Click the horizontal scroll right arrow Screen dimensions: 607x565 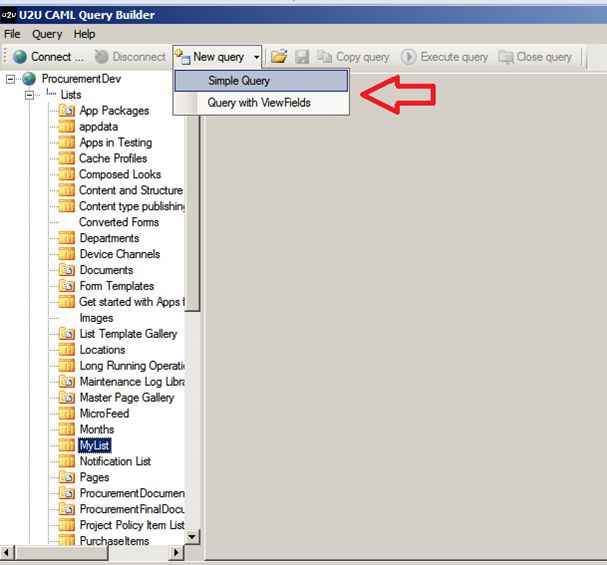pos(177,553)
